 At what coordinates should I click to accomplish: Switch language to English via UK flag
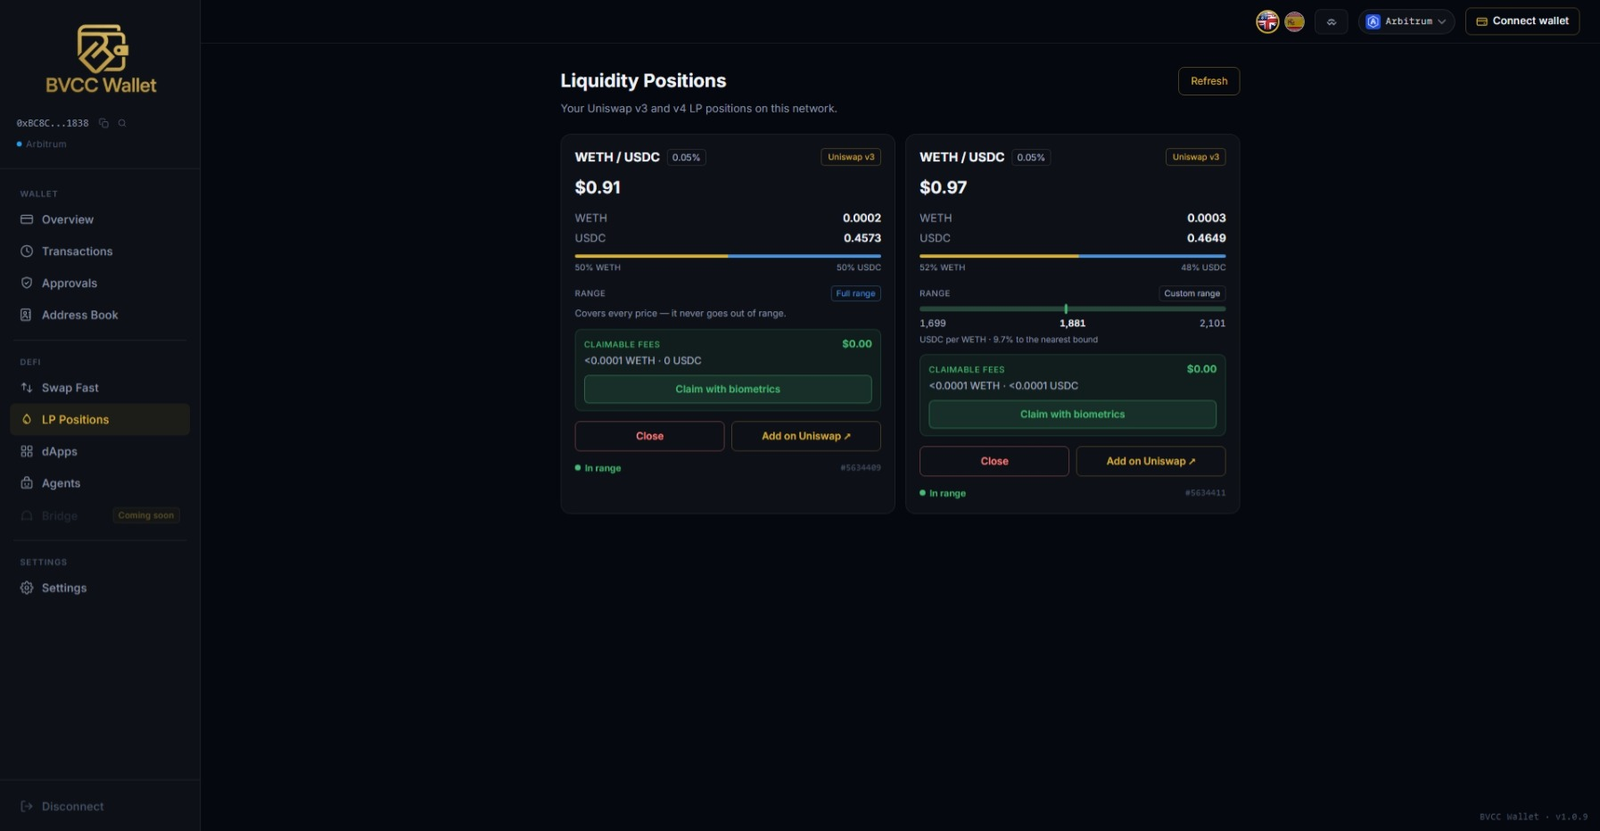pos(1267,21)
